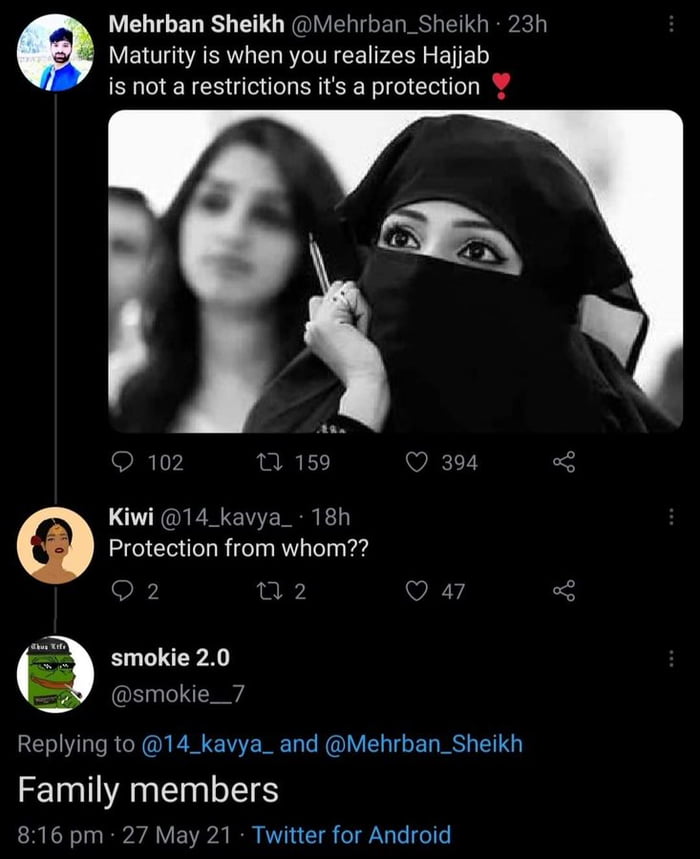Share Kiwi's reply tweet
The image size is (700, 859).
pyautogui.click(x=564, y=591)
